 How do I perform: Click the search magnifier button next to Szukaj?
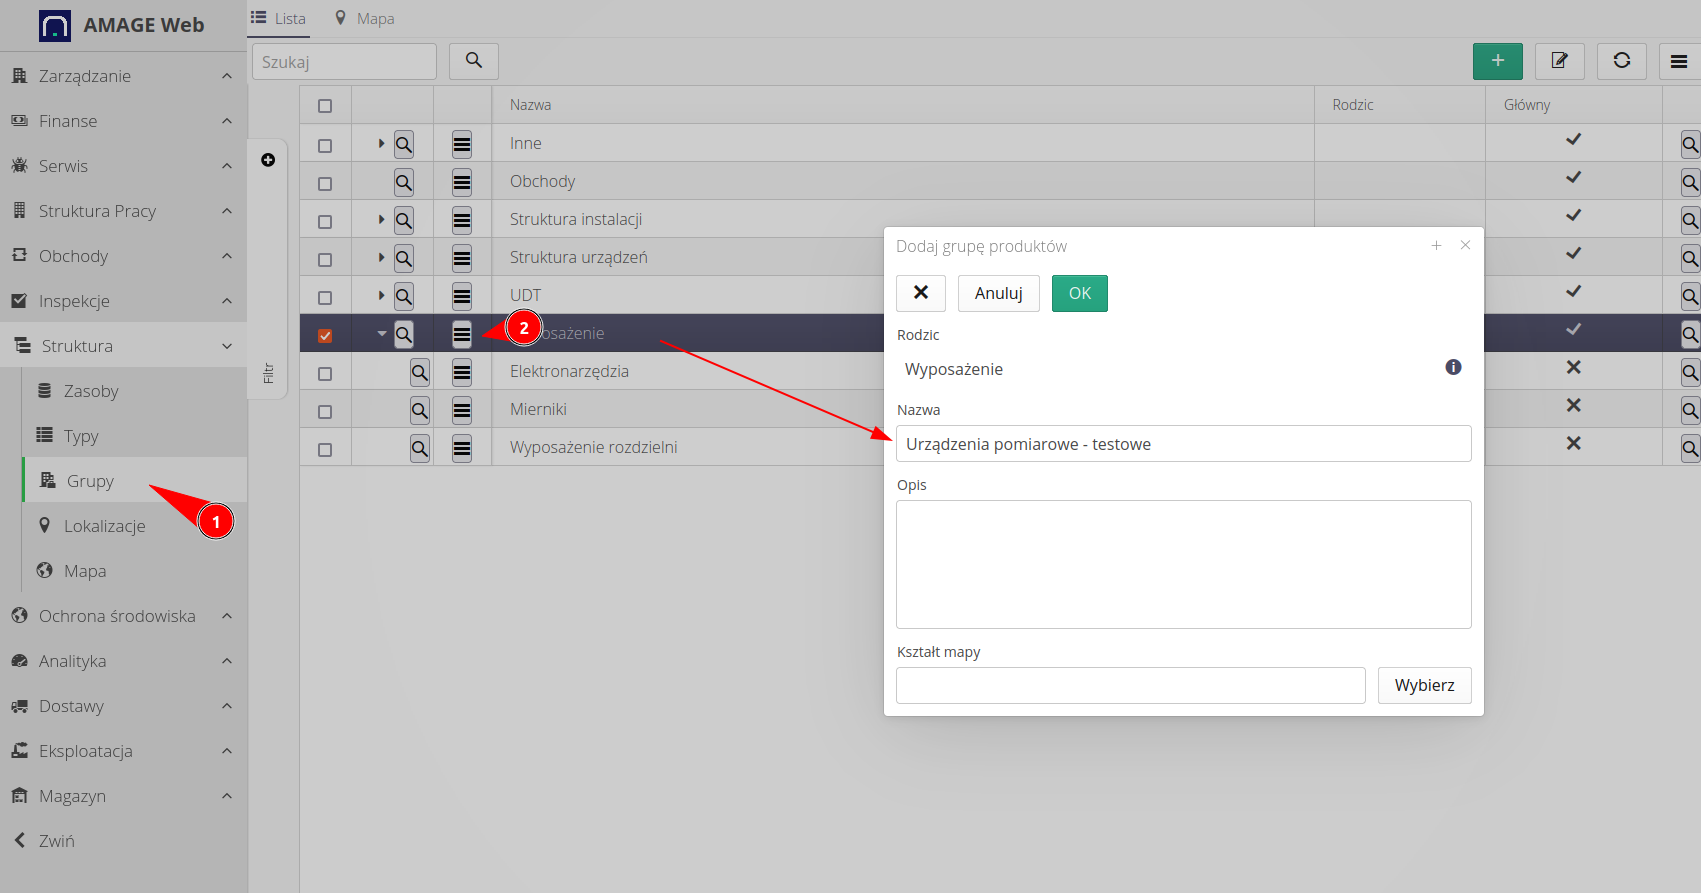[474, 61]
